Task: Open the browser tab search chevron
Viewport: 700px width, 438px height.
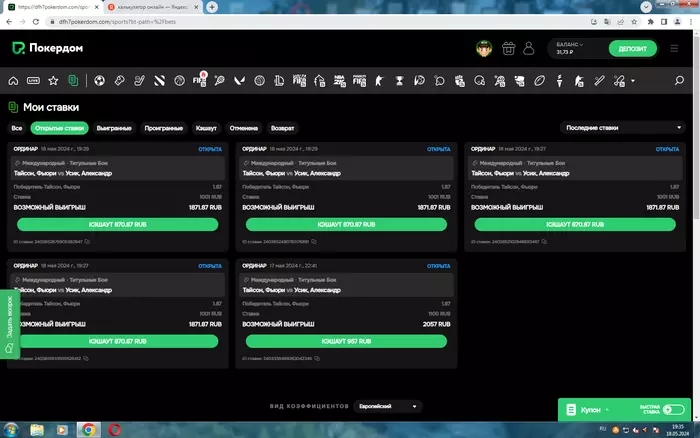Action: tap(646, 7)
